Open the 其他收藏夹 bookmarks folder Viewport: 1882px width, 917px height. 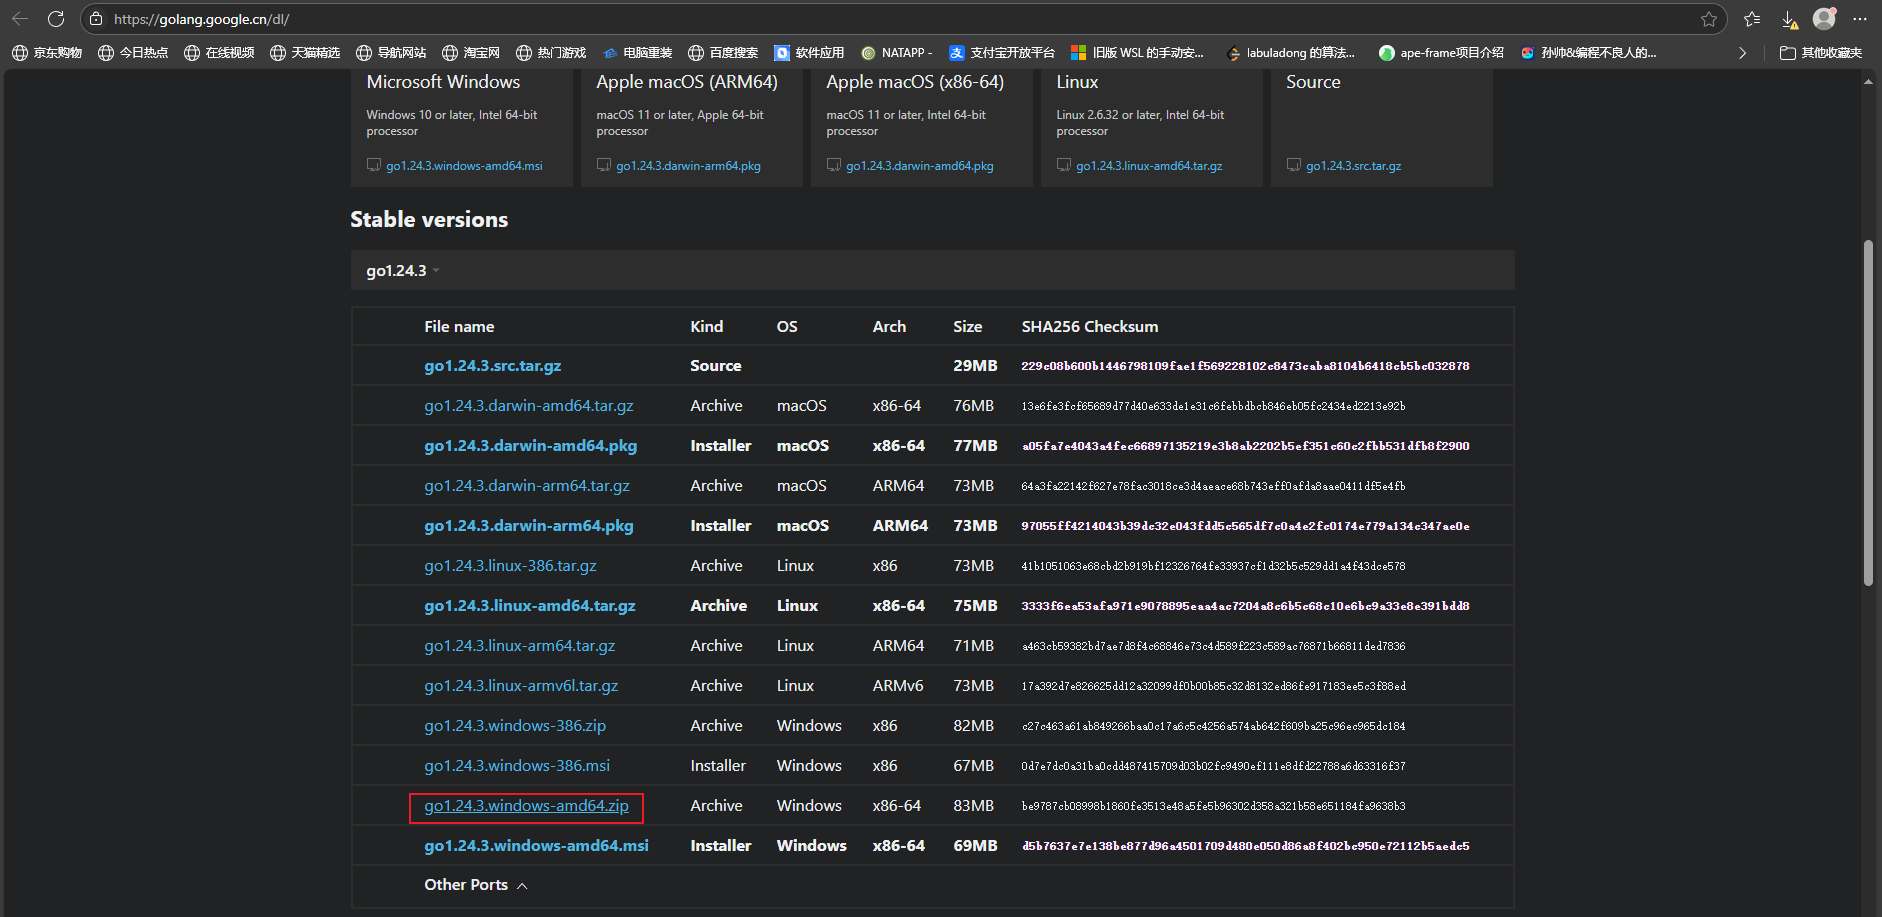point(1820,53)
